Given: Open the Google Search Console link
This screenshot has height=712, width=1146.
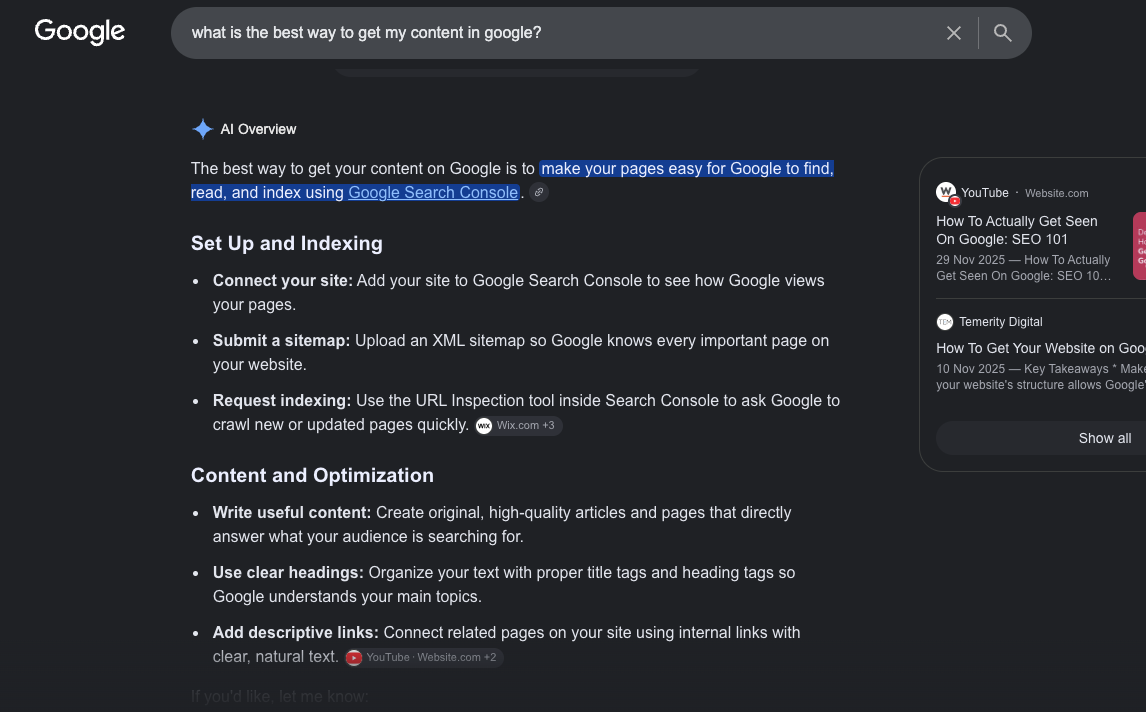Looking at the screenshot, I should click(433, 192).
